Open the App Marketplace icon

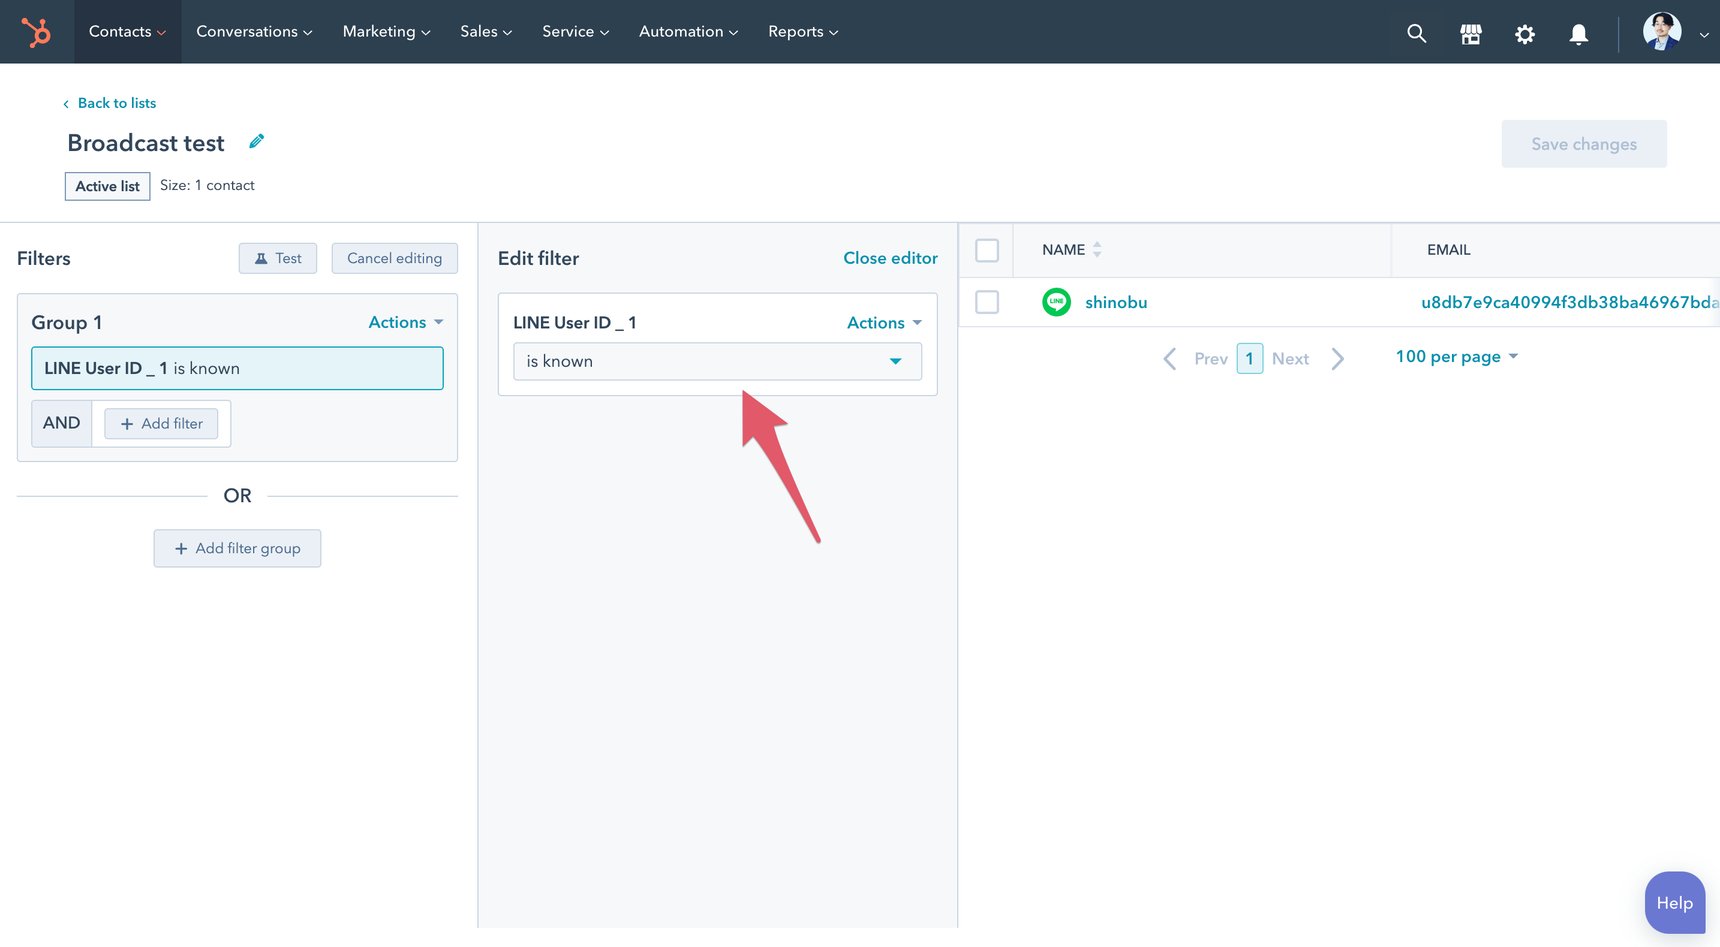point(1470,33)
